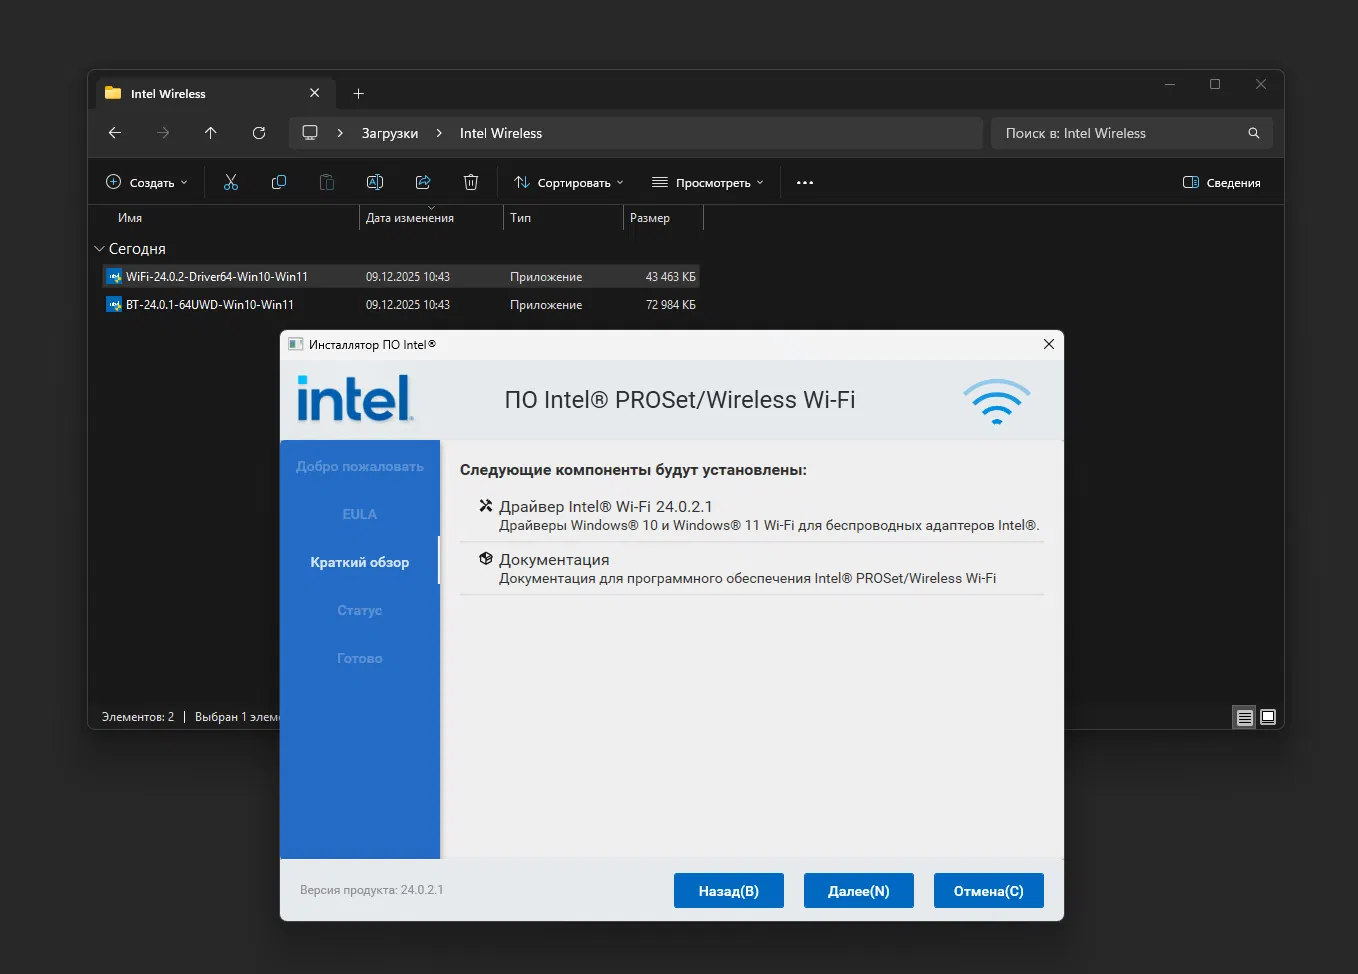Screen dimensions: 1358x974
Task: Click the Назад(B) button
Action: point(728,891)
